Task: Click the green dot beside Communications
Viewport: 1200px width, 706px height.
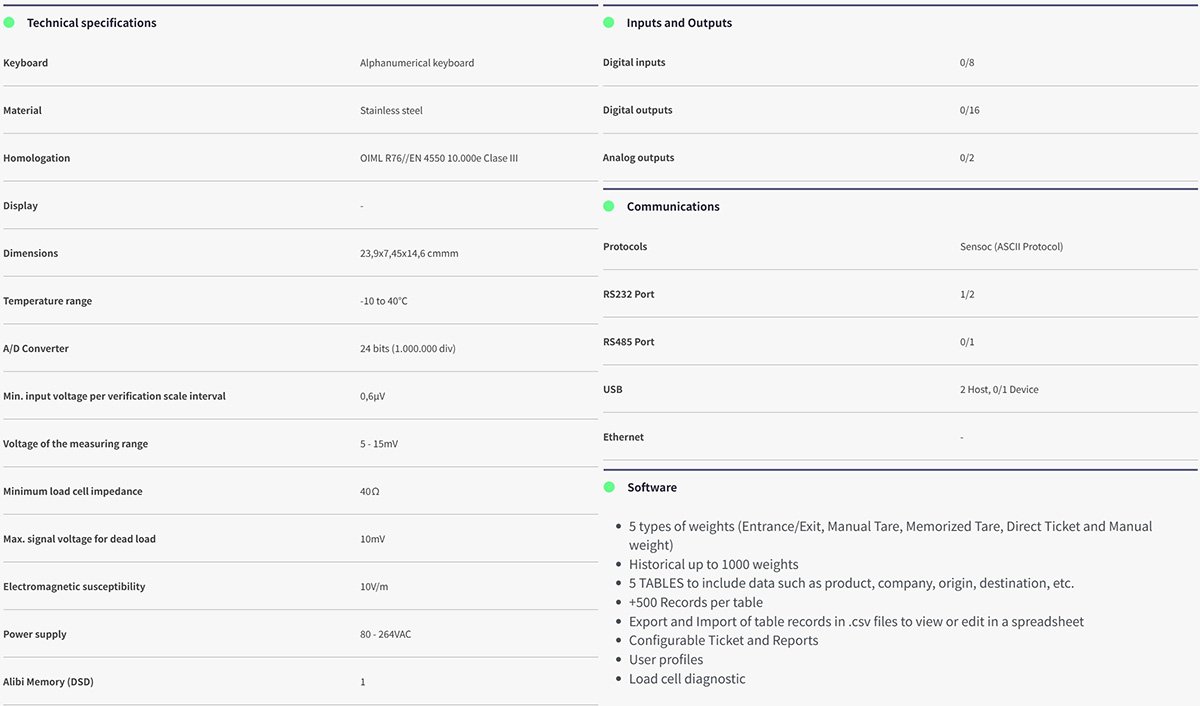Action: (608, 206)
